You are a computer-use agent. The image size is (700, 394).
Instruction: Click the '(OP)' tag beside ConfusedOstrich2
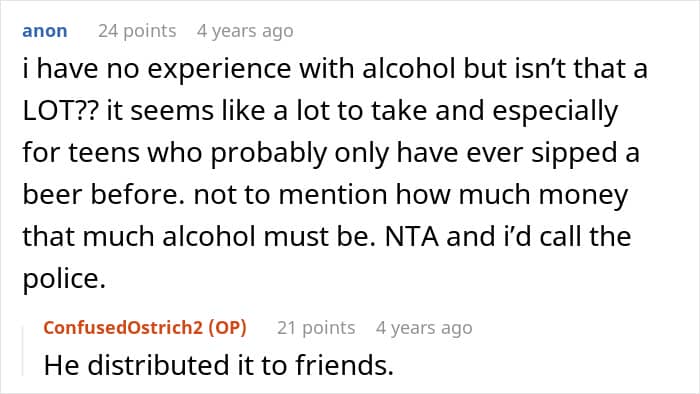coord(227,328)
